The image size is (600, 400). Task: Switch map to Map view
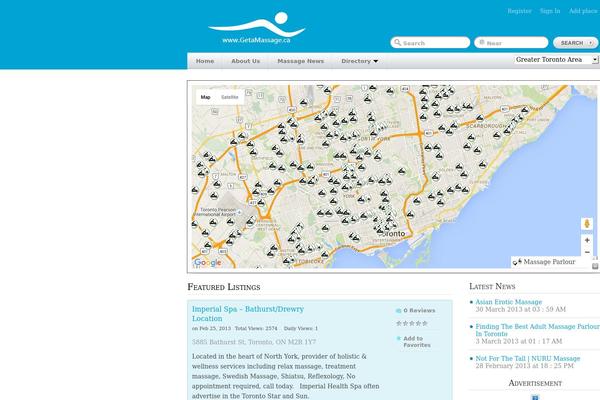(x=205, y=97)
